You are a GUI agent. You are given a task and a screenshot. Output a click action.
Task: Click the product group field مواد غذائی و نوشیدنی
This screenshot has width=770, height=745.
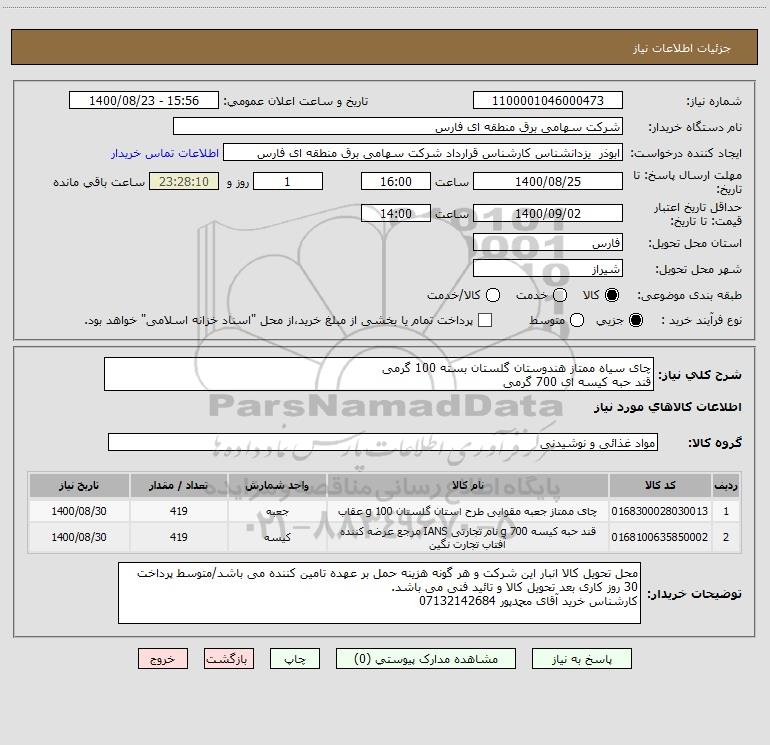click(383, 442)
